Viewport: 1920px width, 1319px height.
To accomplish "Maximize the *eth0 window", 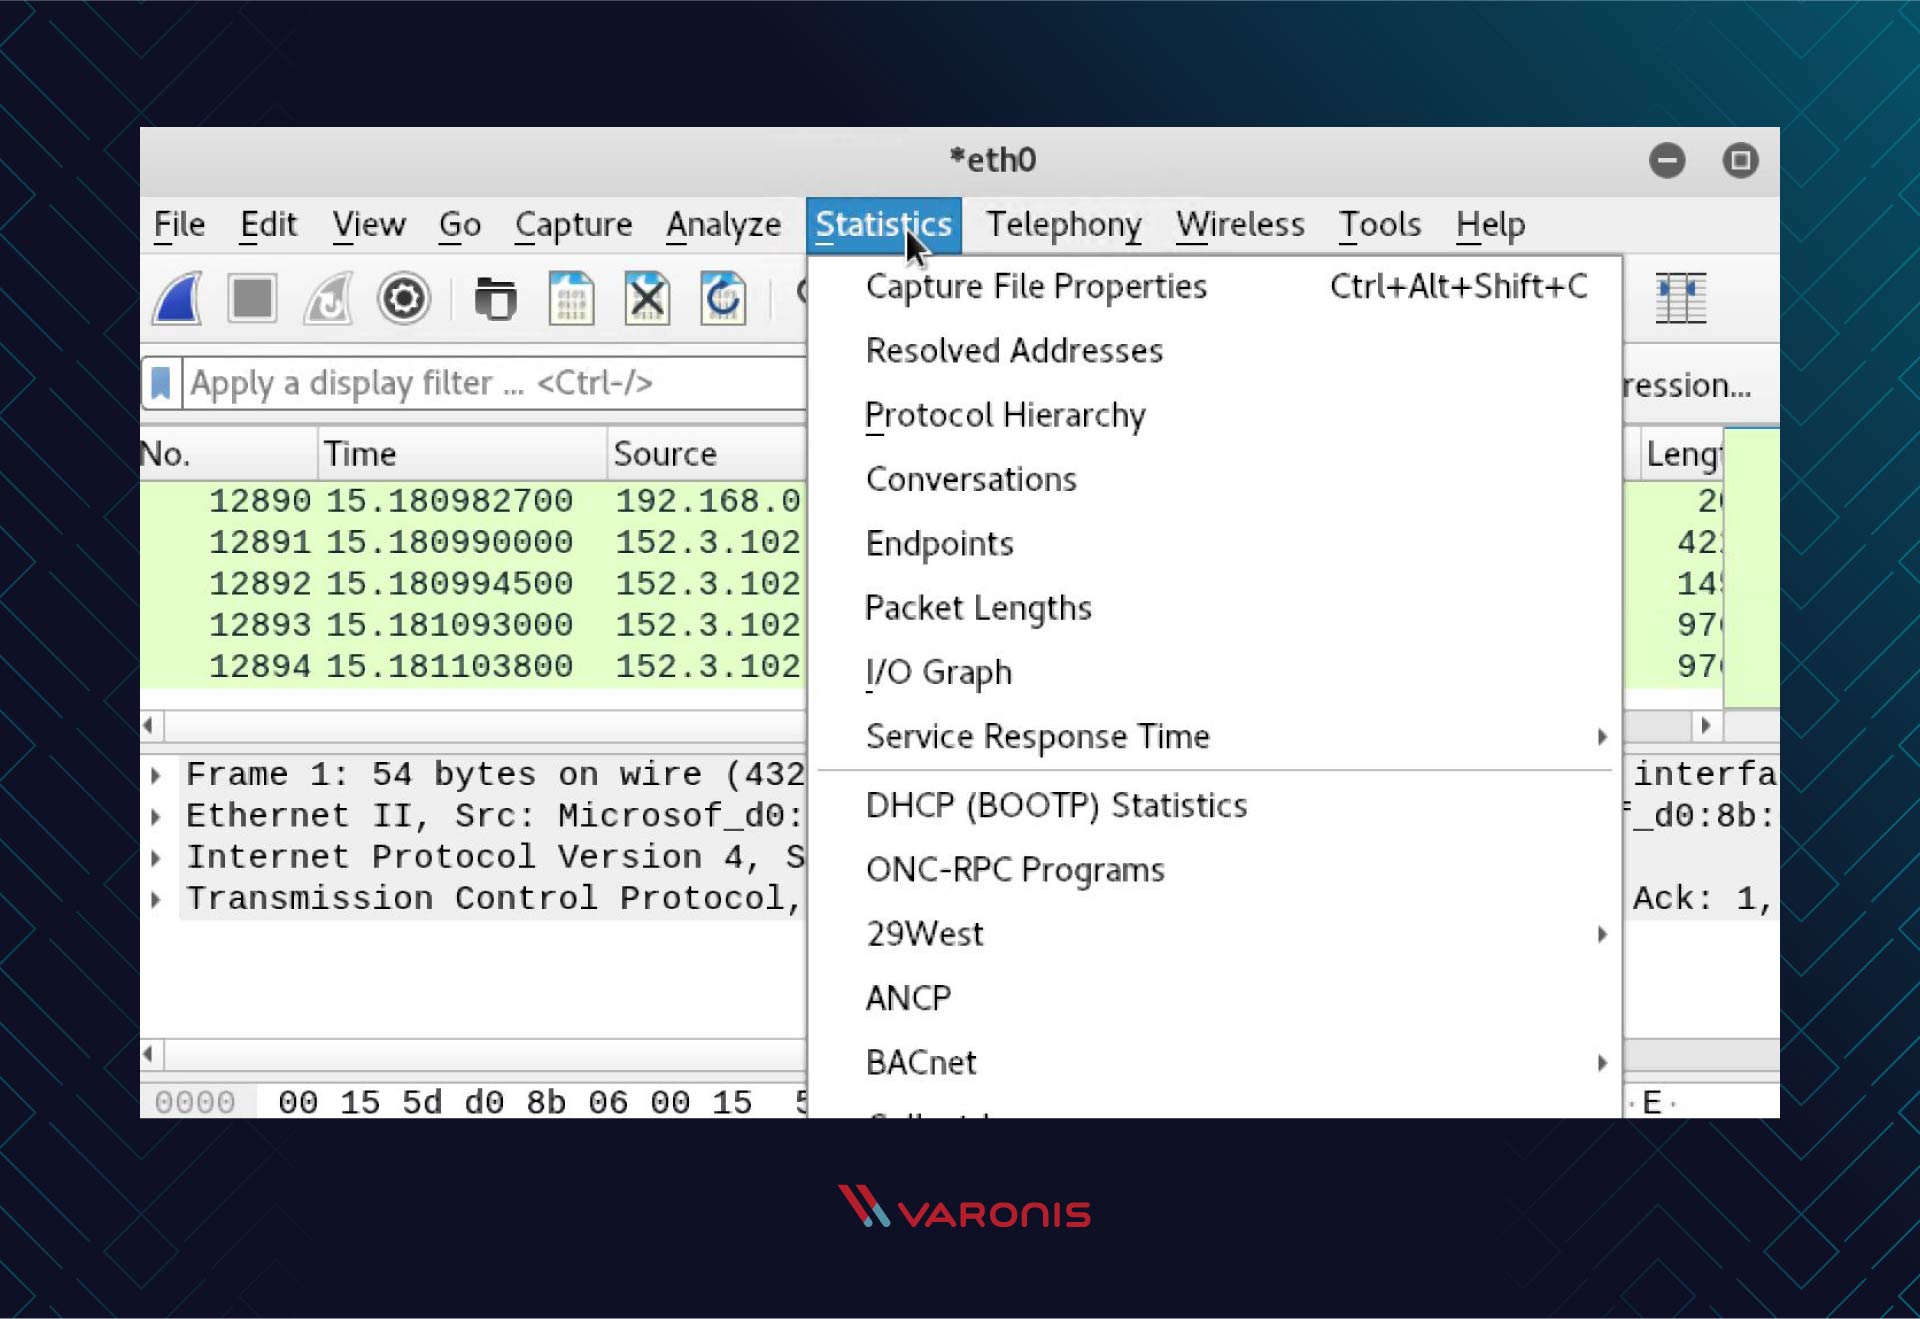I will tap(1740, 160).
